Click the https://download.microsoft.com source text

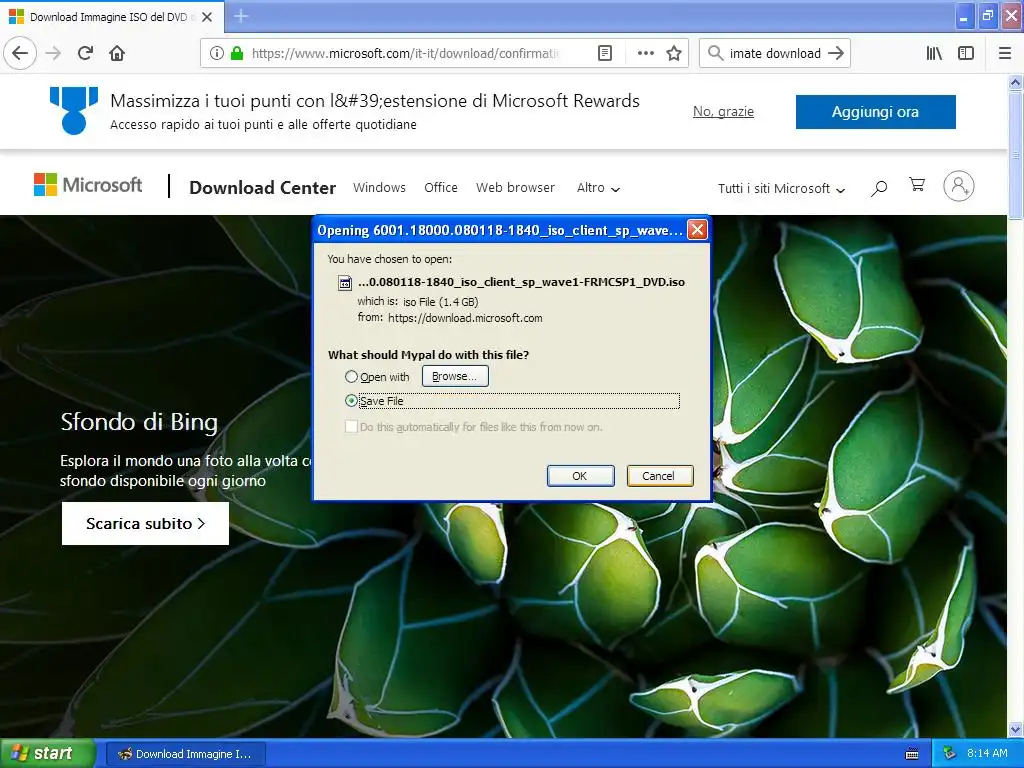[x=465, y=318]
